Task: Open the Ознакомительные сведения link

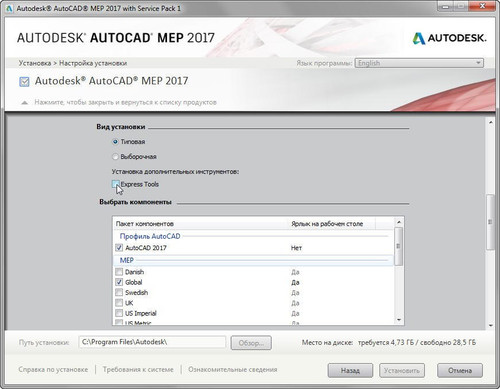Action: (233, 369)
